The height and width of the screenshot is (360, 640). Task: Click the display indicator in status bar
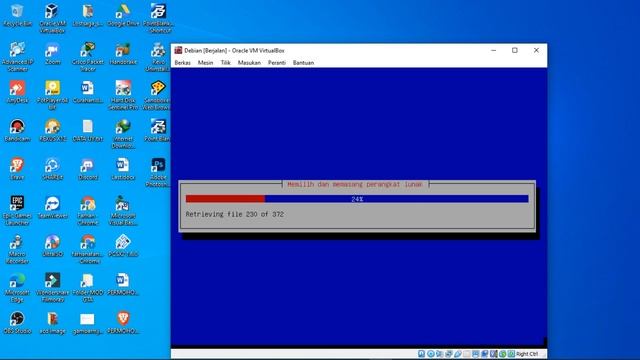pos(476,354)
